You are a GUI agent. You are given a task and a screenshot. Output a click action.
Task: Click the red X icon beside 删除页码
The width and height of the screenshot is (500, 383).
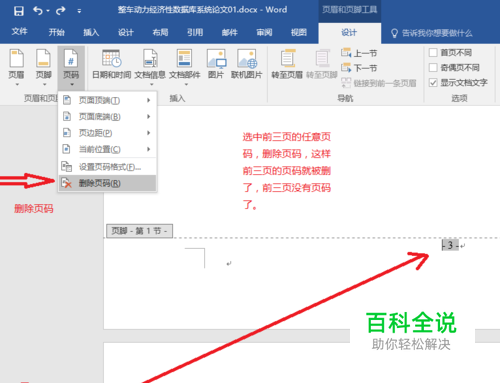[67, 183]
